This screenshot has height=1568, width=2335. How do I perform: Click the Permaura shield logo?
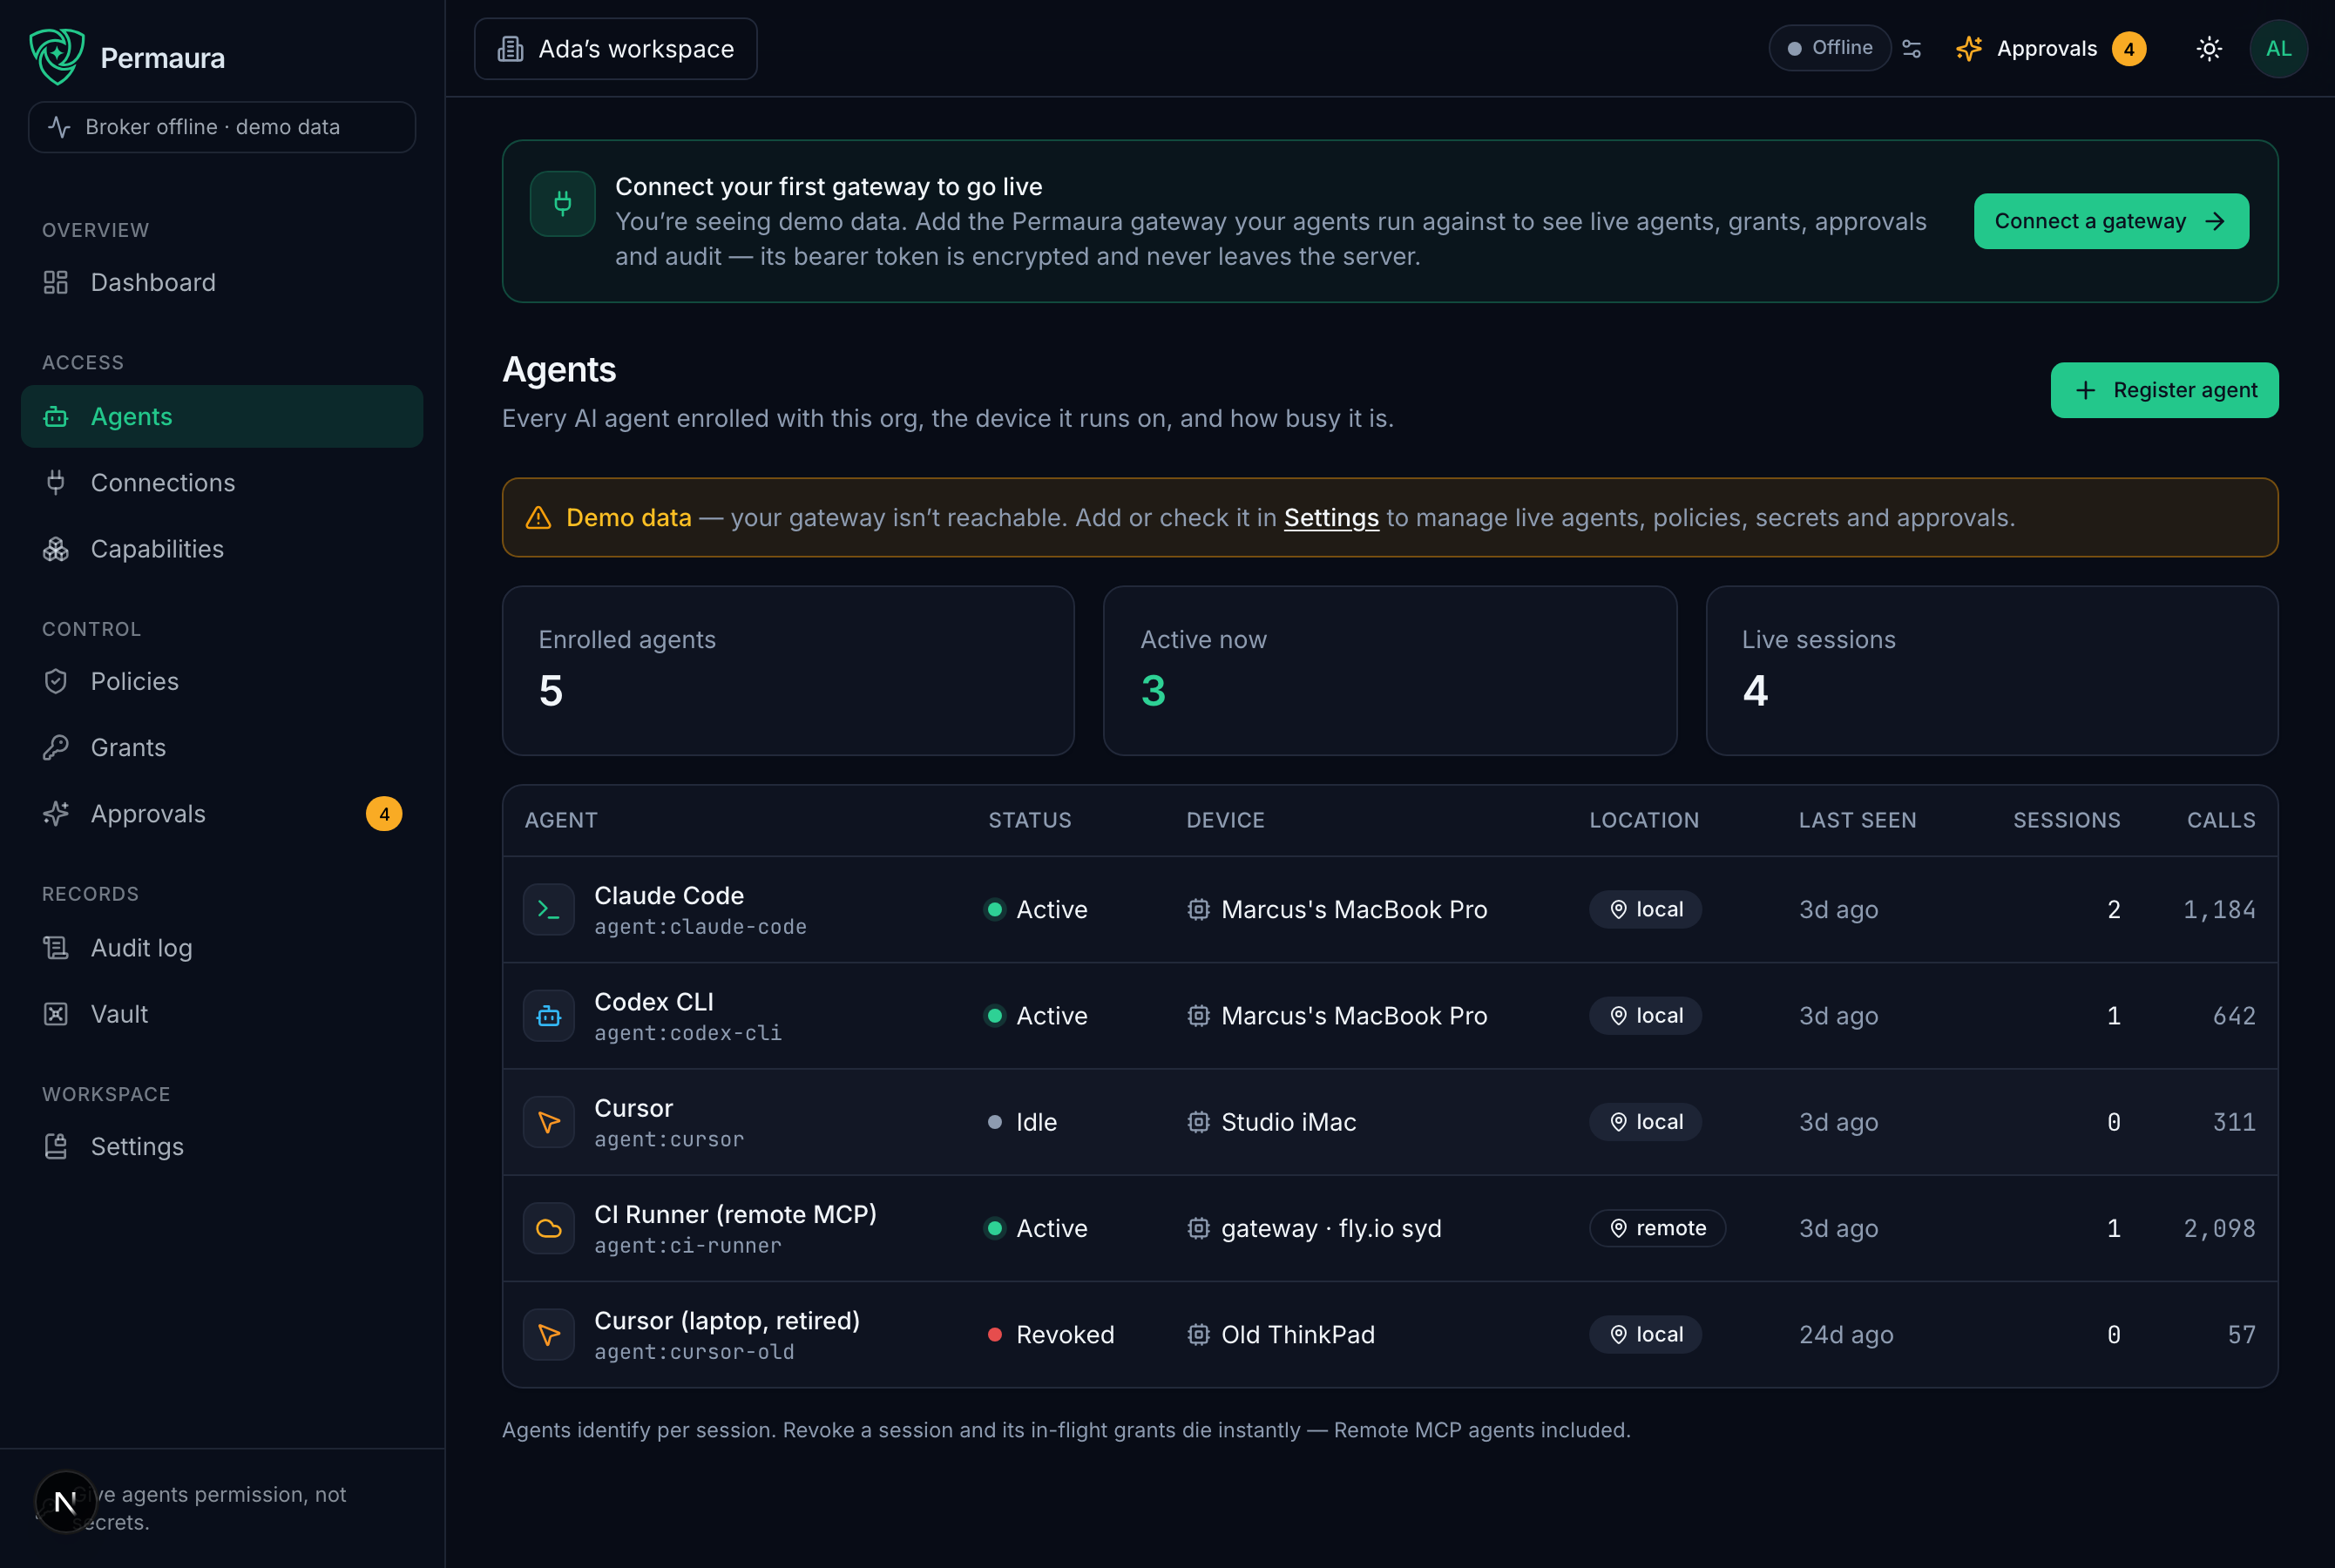click(57, 56)
